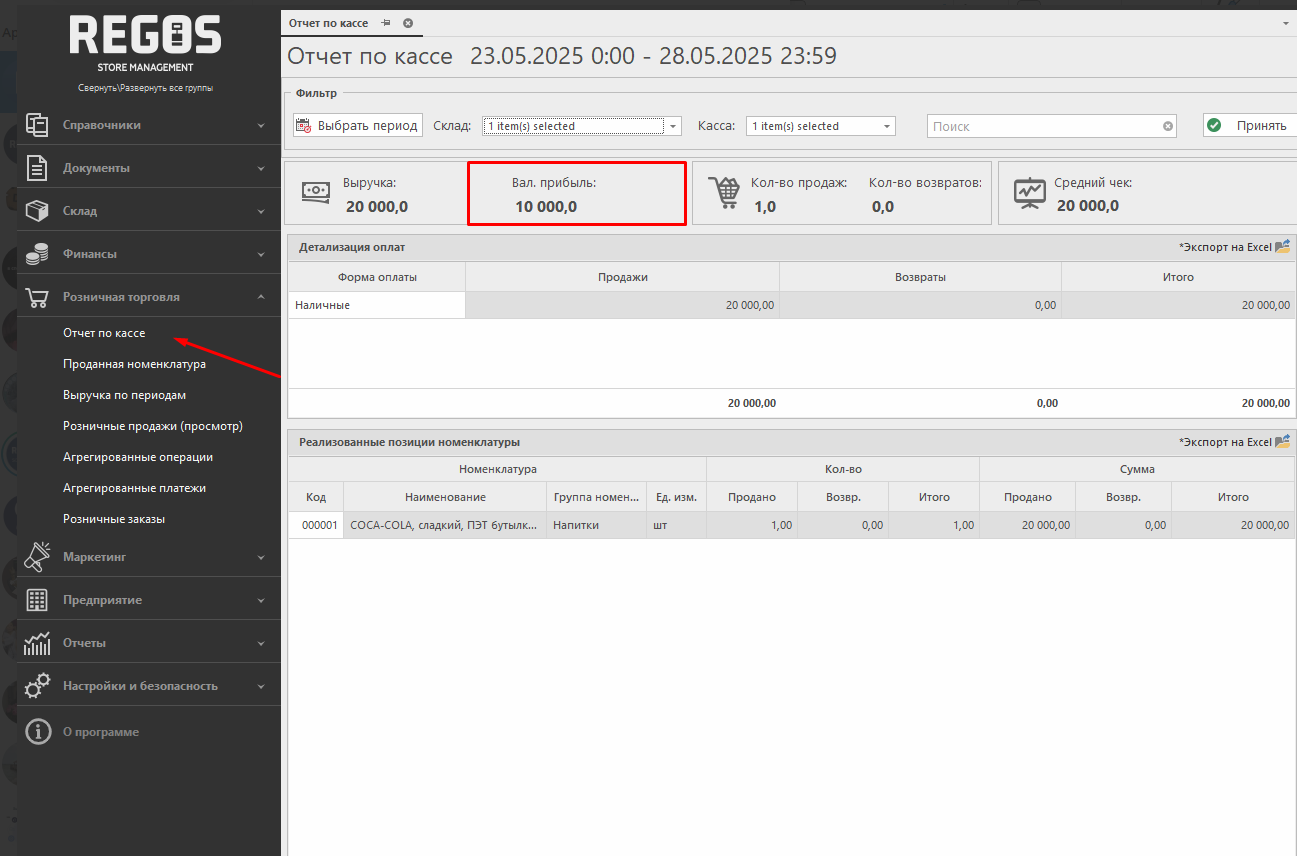Open Розничные продажи (просмотр)
The image size is (1297, 856).
point(153,426)
